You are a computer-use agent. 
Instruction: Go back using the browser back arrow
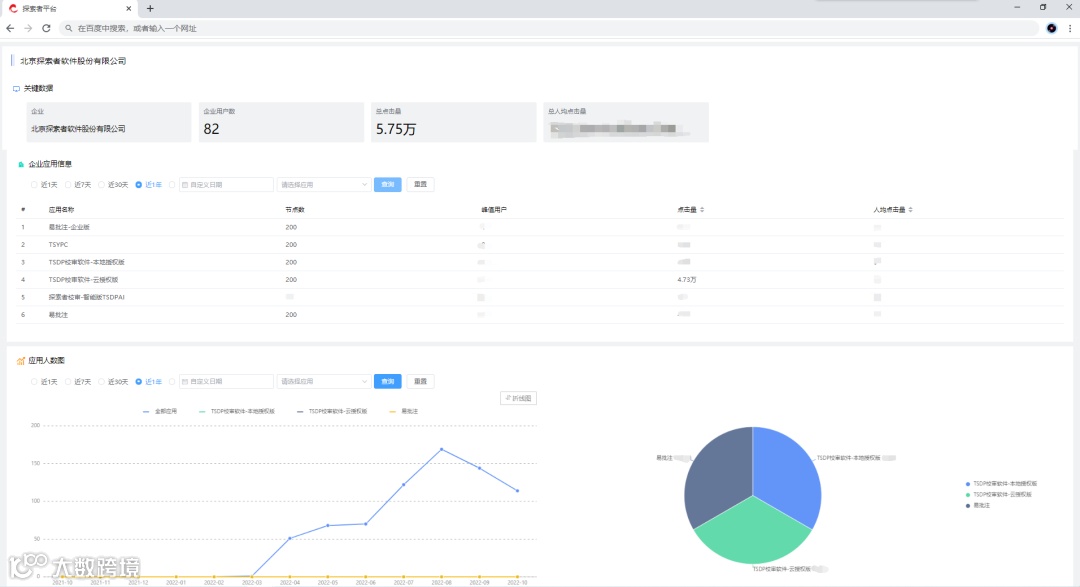point(10,28)
